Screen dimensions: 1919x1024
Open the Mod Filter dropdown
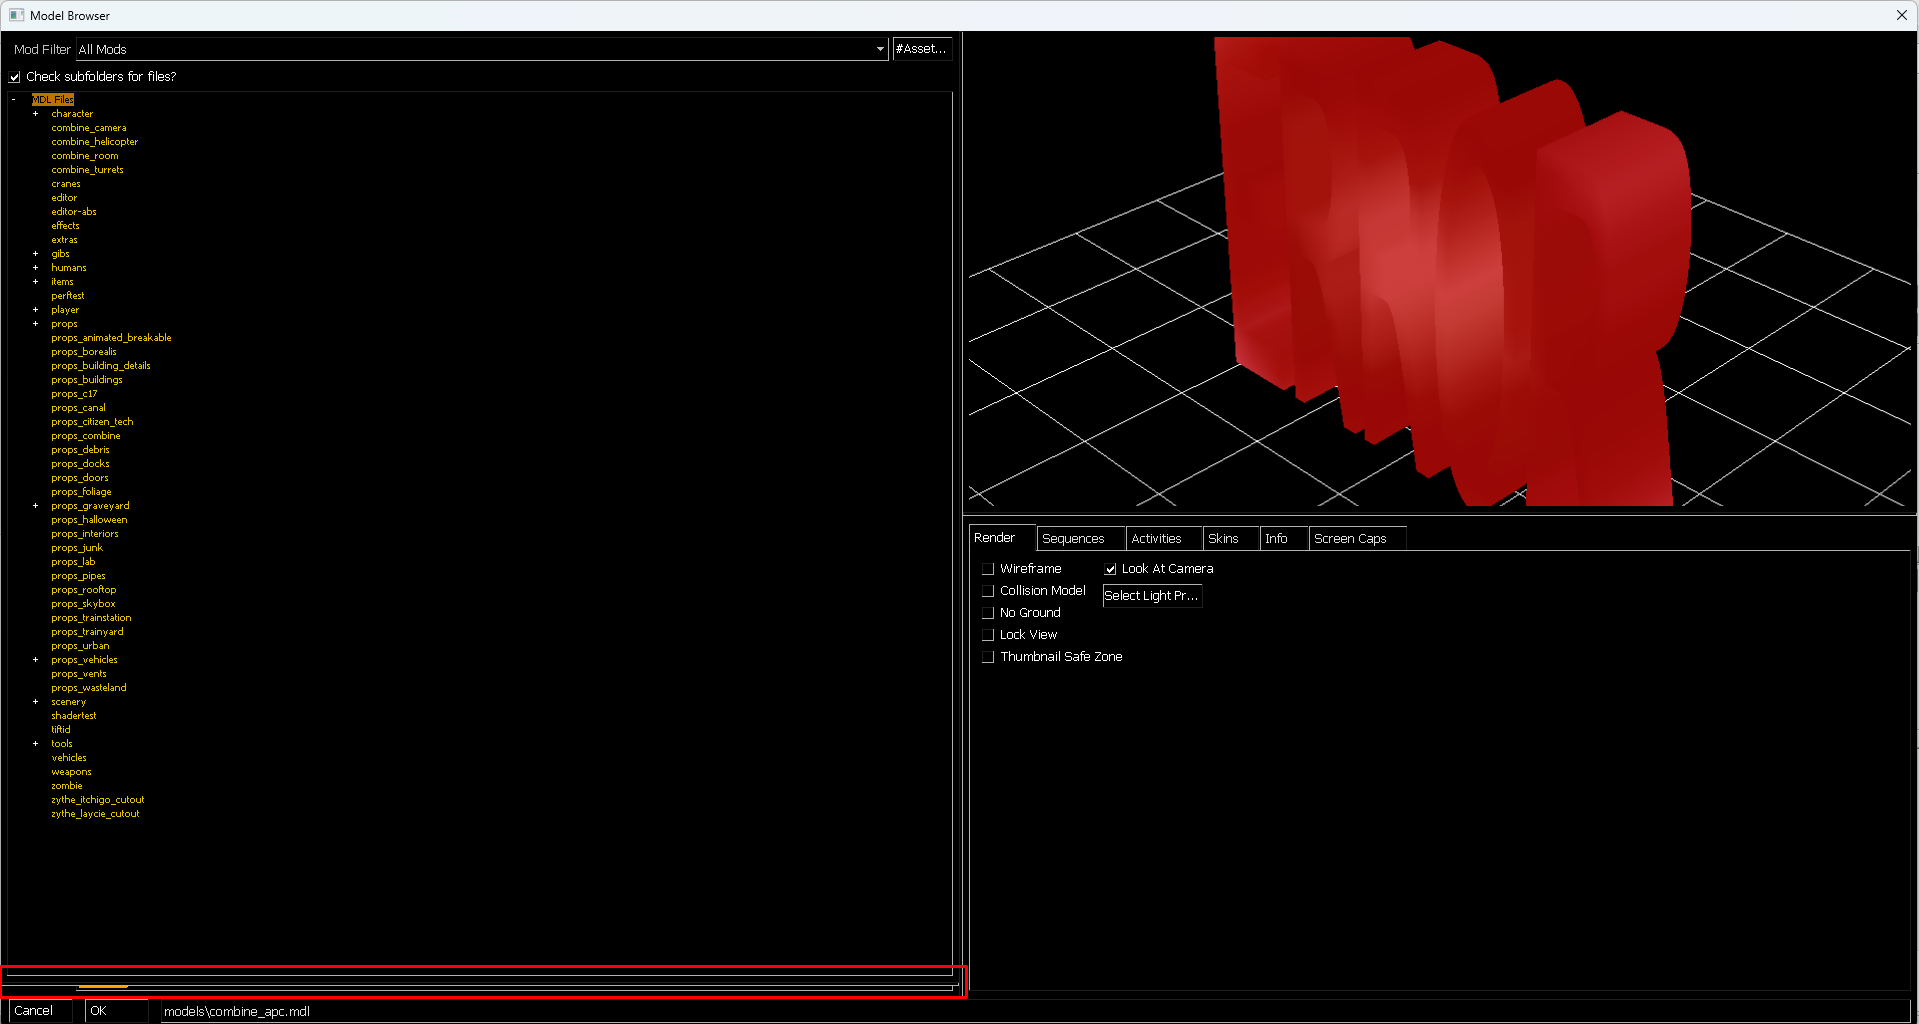point(482,49)
